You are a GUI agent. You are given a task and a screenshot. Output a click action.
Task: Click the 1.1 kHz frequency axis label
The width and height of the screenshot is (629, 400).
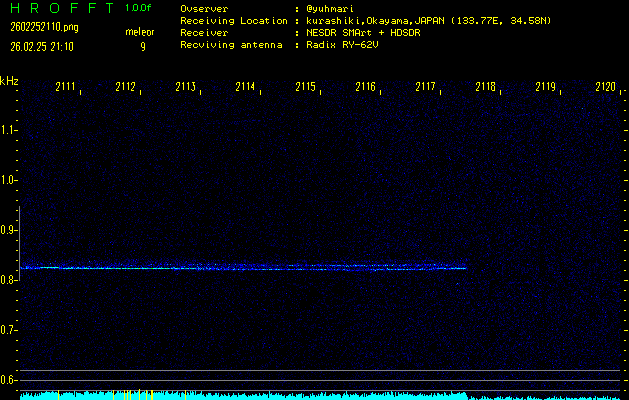9,130
